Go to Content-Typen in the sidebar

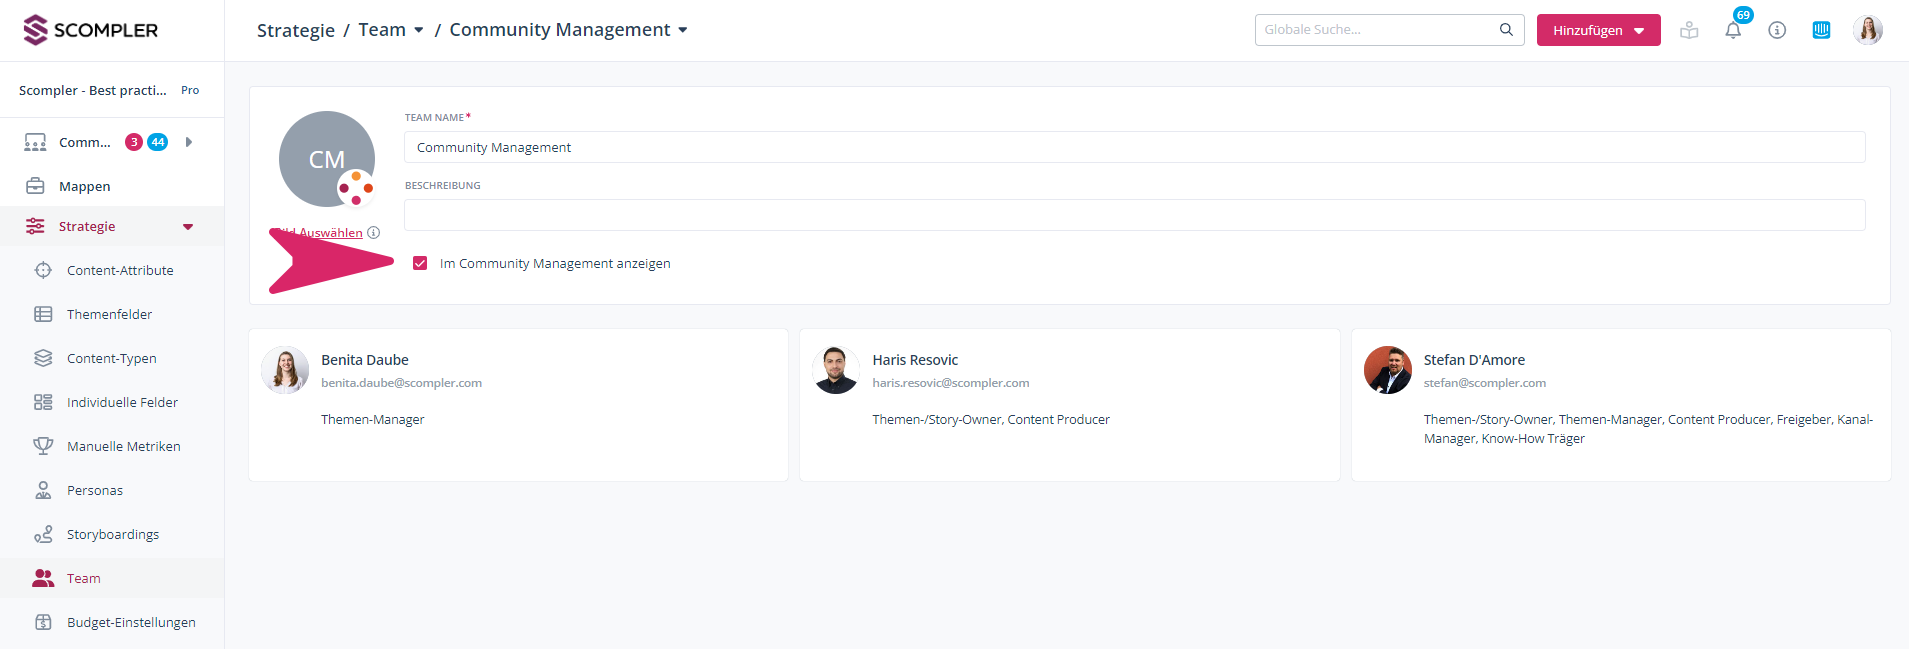tap(111, 358)
